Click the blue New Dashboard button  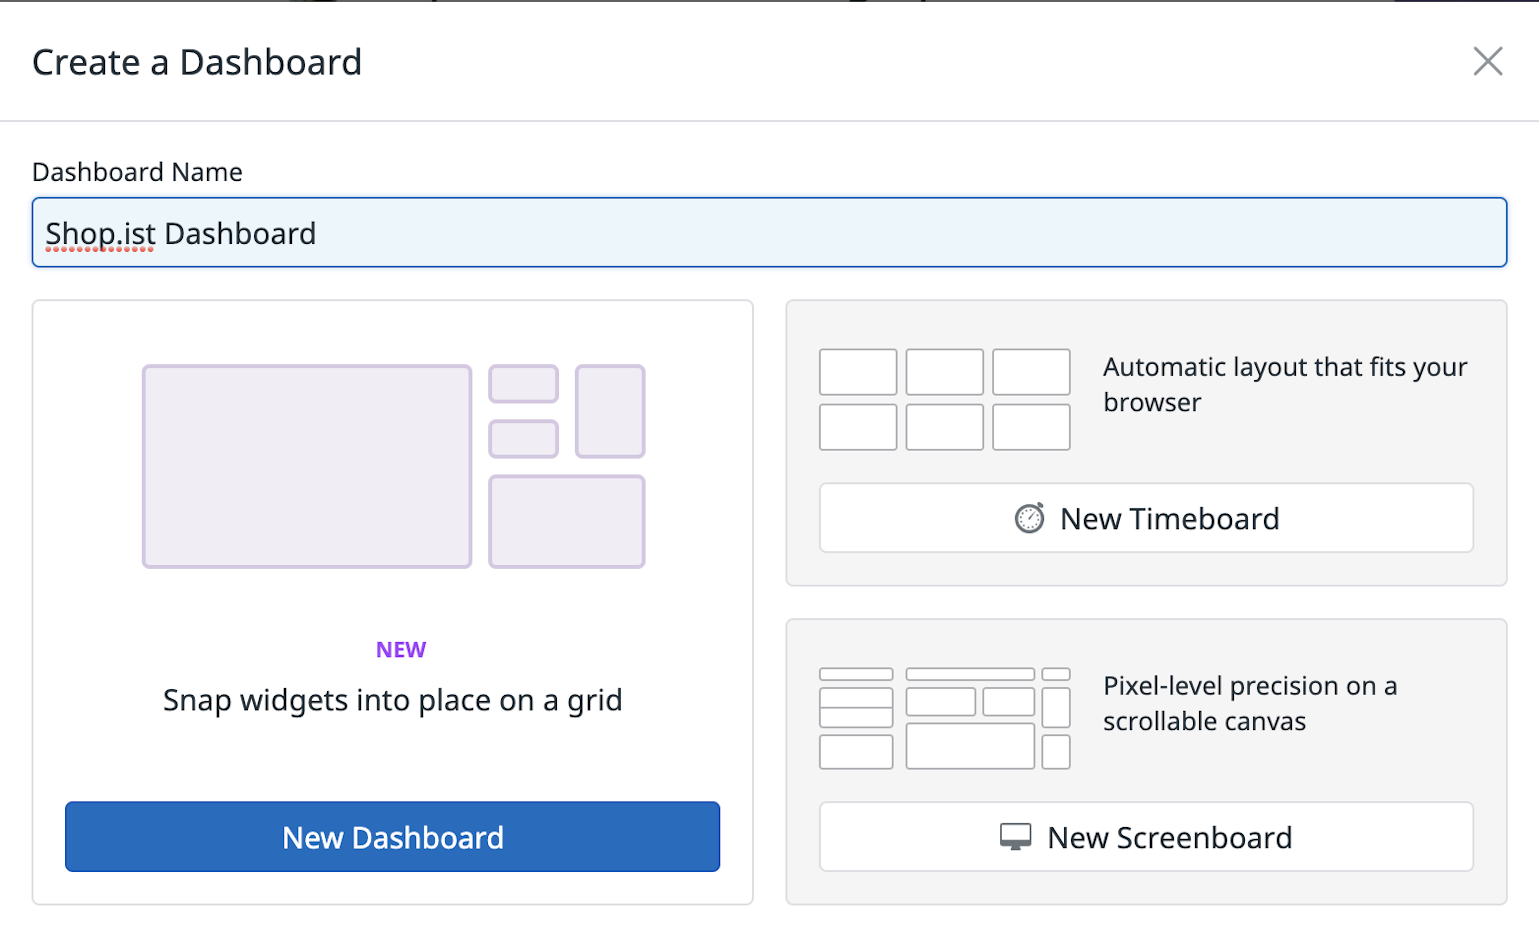click(x=392, y=837)
